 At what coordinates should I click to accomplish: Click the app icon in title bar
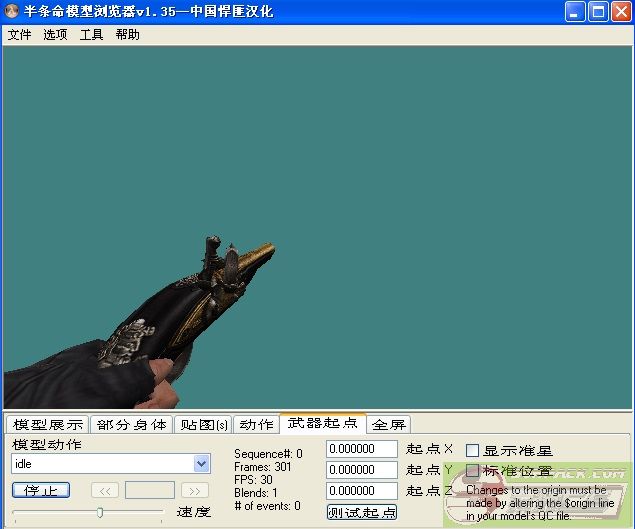pos(12,12)
